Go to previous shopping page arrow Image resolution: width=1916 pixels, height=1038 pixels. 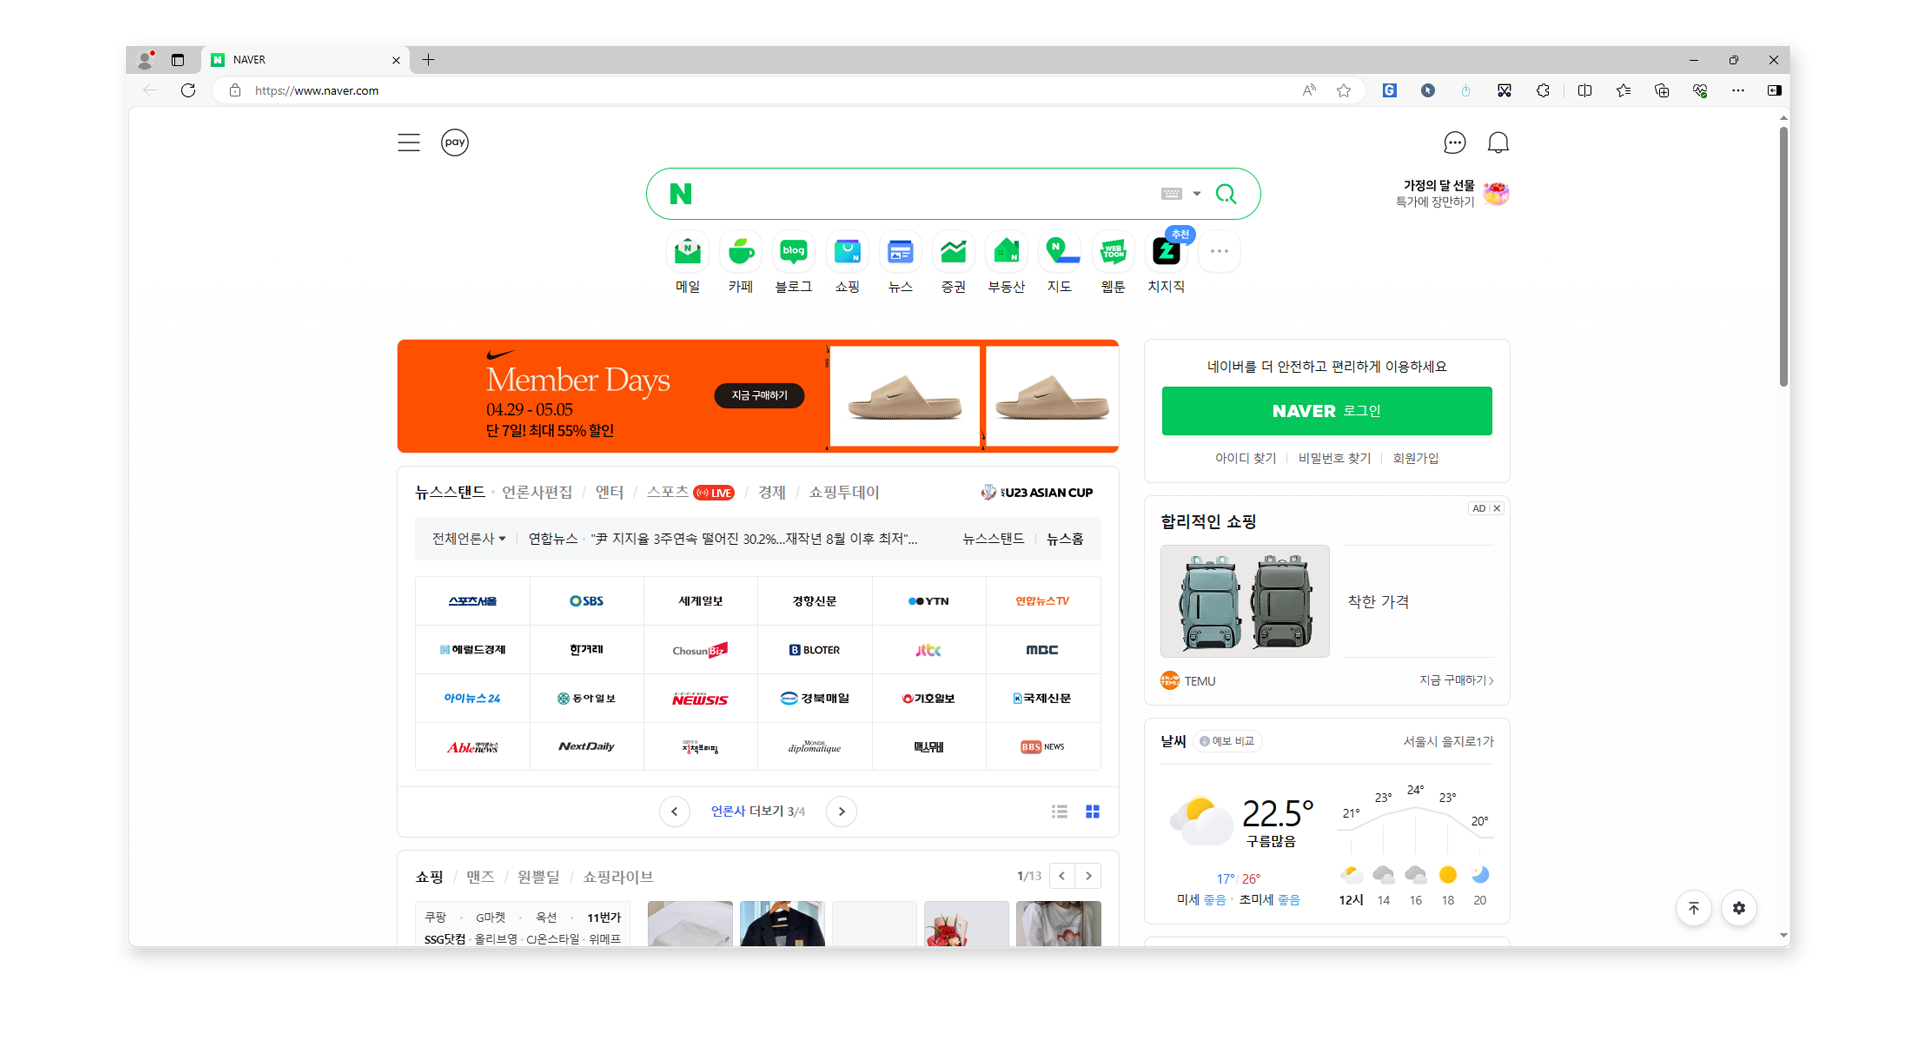point(1062,876)
